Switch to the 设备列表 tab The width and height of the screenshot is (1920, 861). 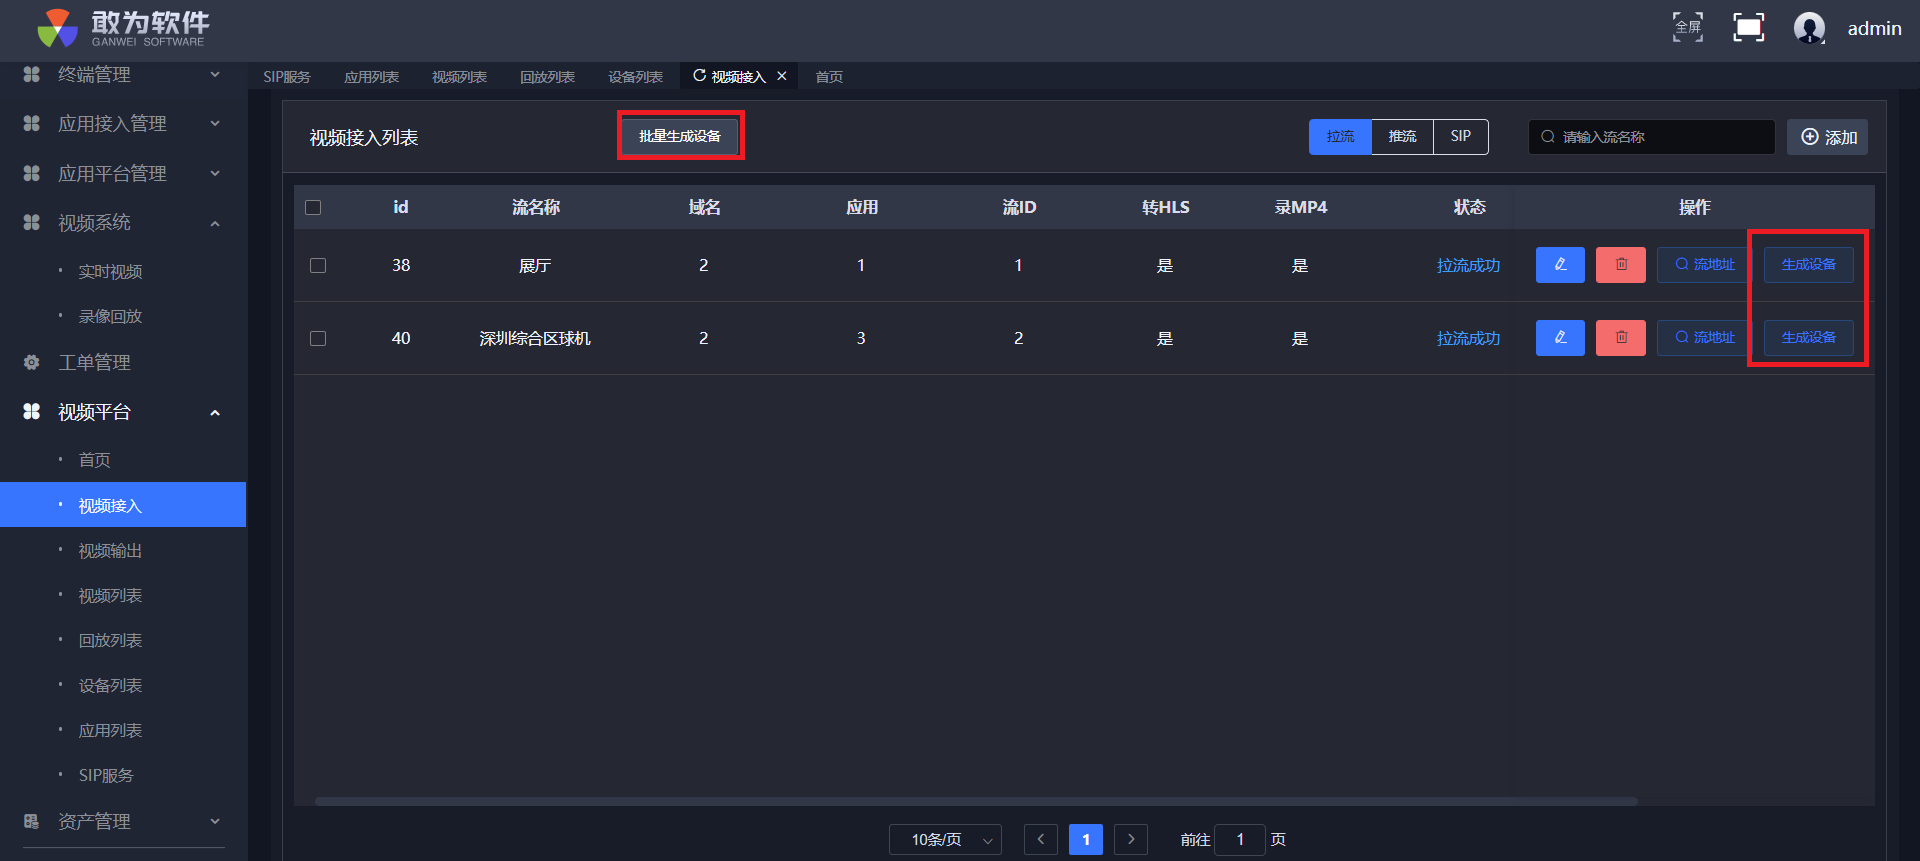click(635, 77)
